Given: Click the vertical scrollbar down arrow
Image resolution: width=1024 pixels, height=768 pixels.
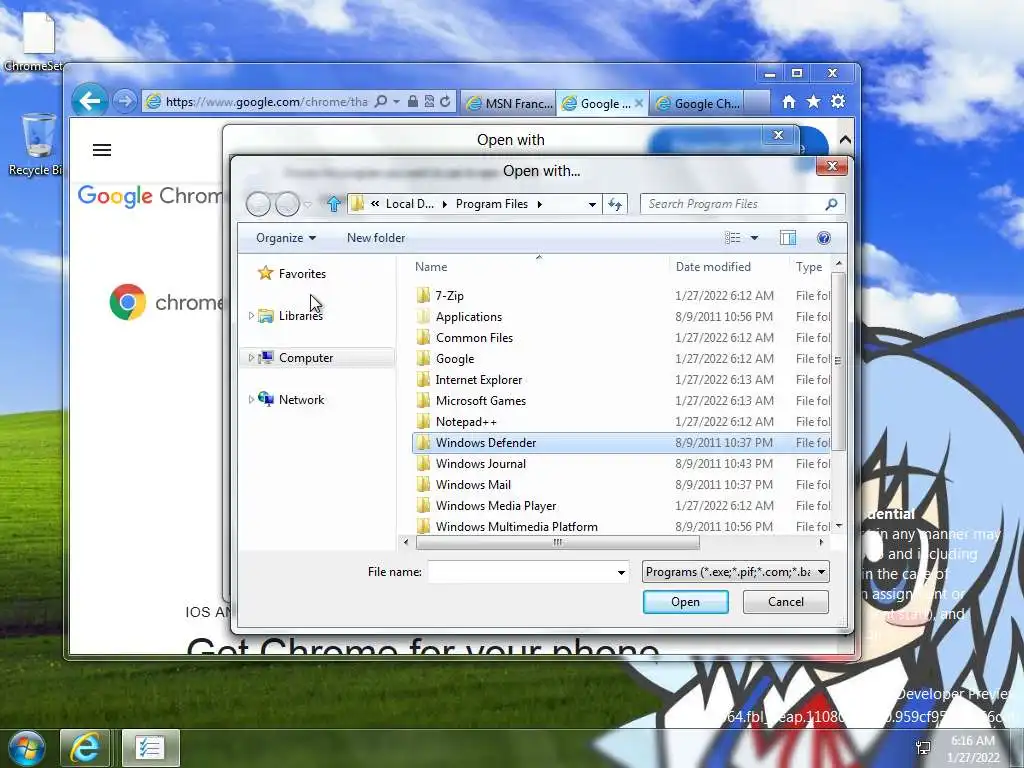Looking at the screenshot, I should [839, 526].
